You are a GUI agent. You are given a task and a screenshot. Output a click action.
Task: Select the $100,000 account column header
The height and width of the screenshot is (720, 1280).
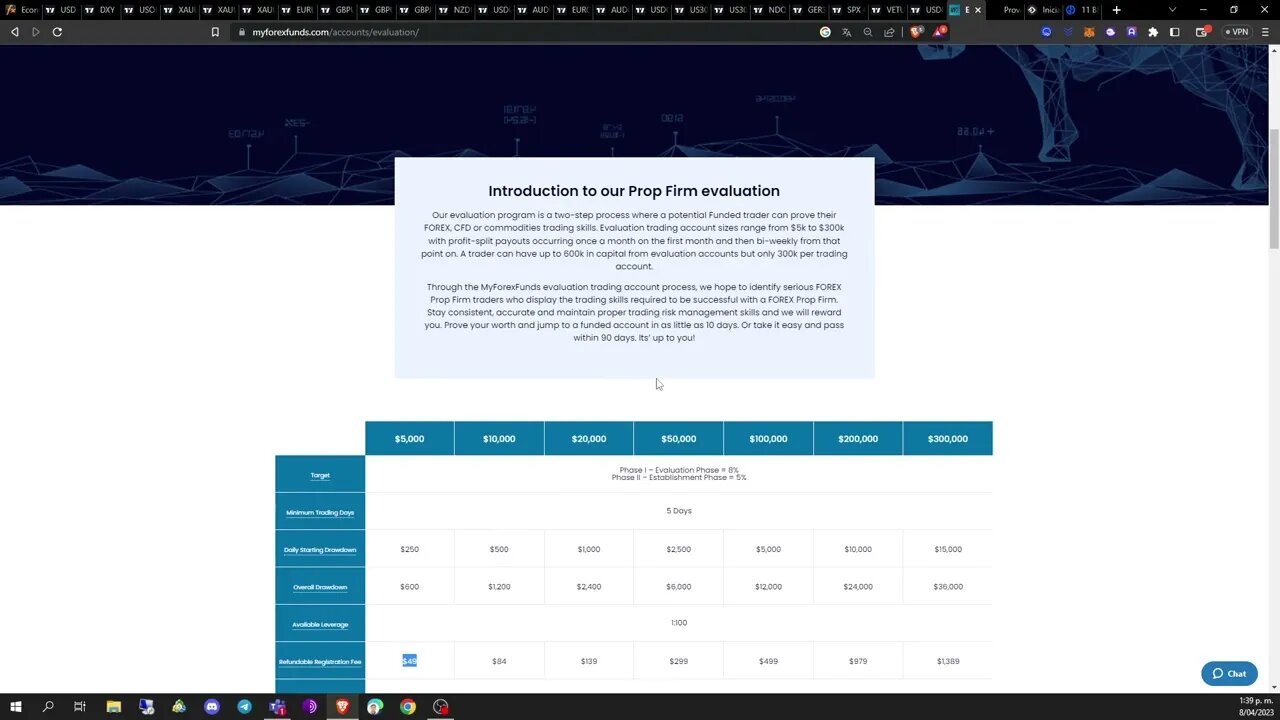point(768,438)
